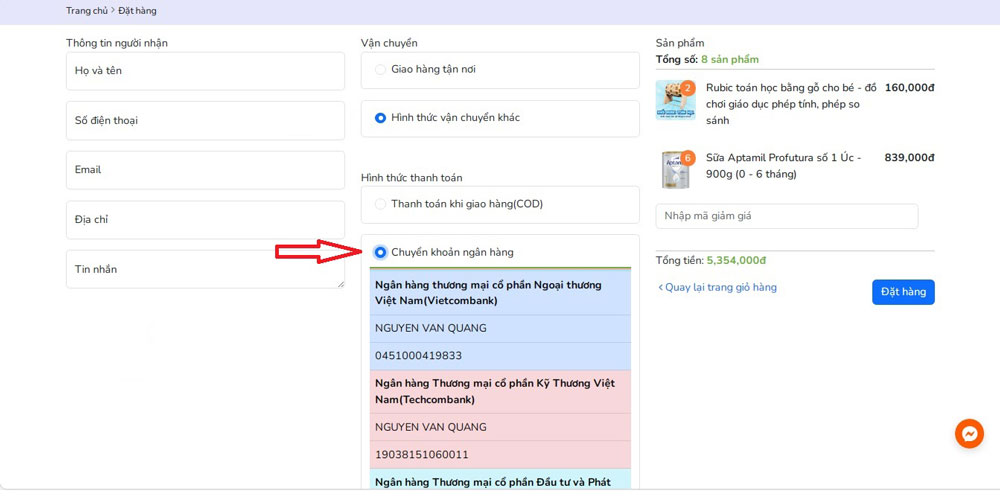Click the 'Nhập mã giảm giá' coupon field
The height and width of the screenshot is (504, 1000).
coord(787,216)
